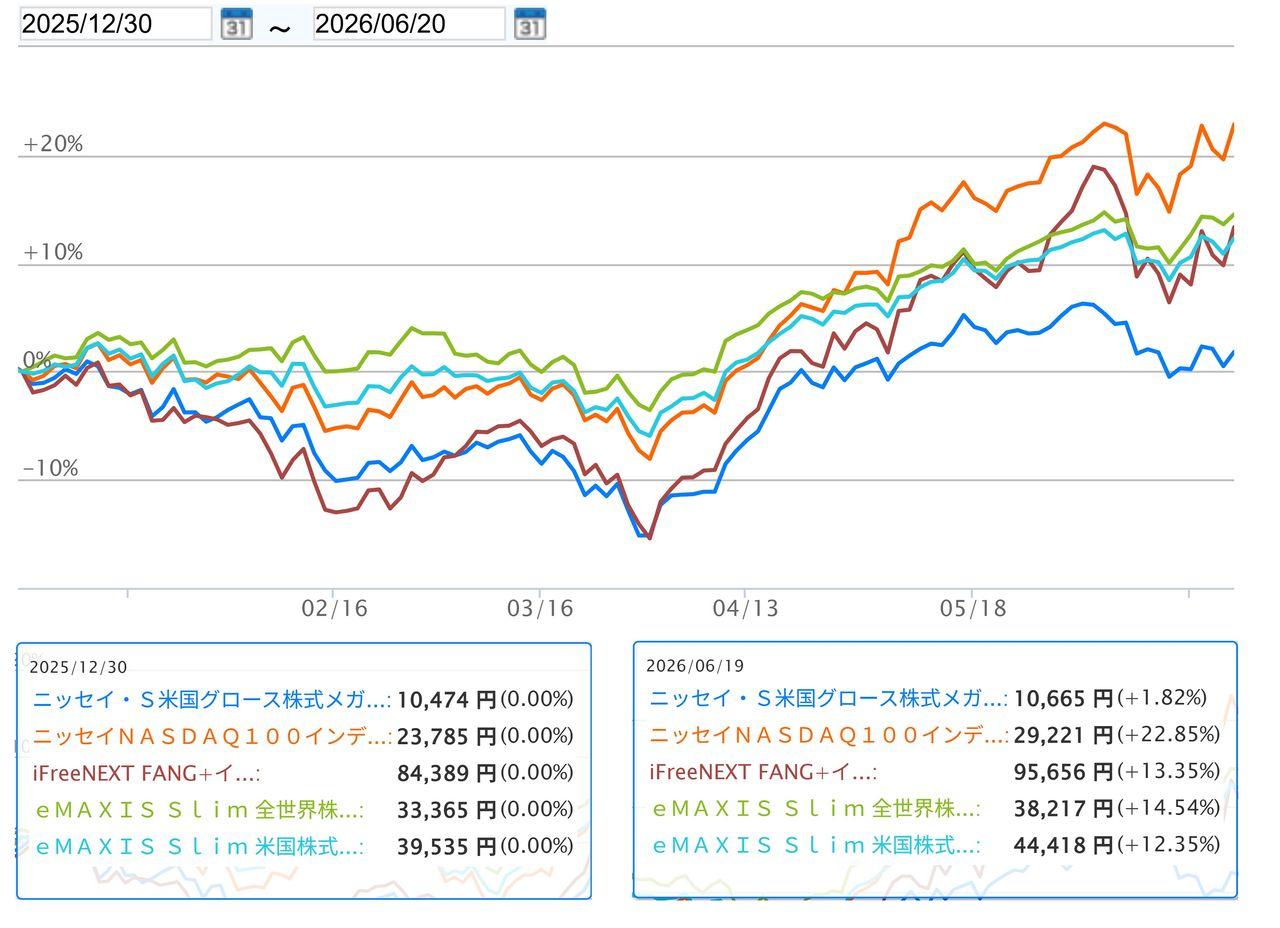Click the 0% axis label
The image size is (1280, 928).
click(x=37, y=360)
